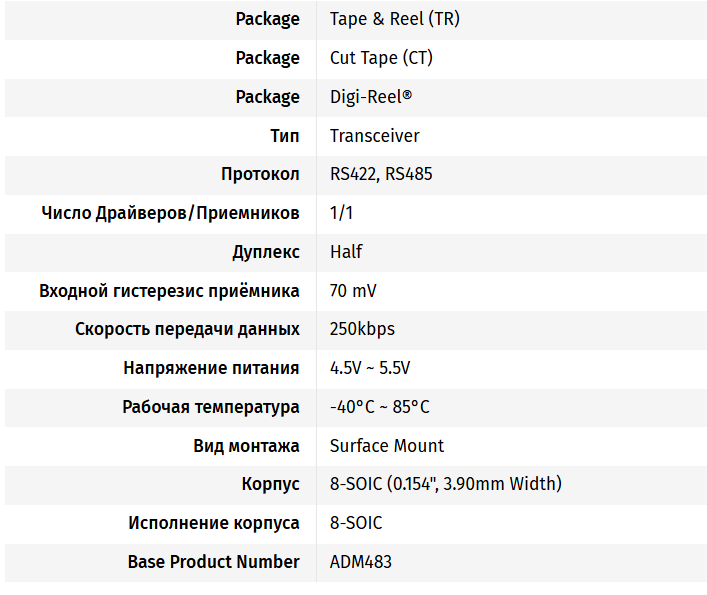Click the 8-SOIC (0.154", 3.90mm Width) value
Screen dimensions: 707x595
446,484
